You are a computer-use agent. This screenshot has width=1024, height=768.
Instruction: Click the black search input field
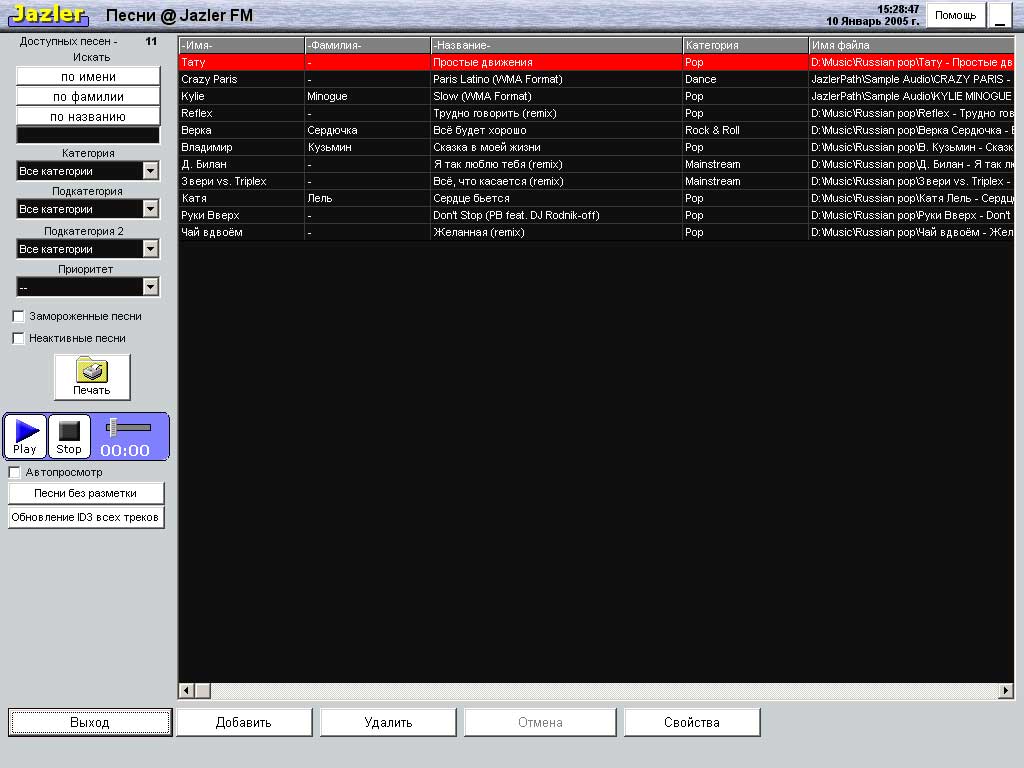coord(88,135)
